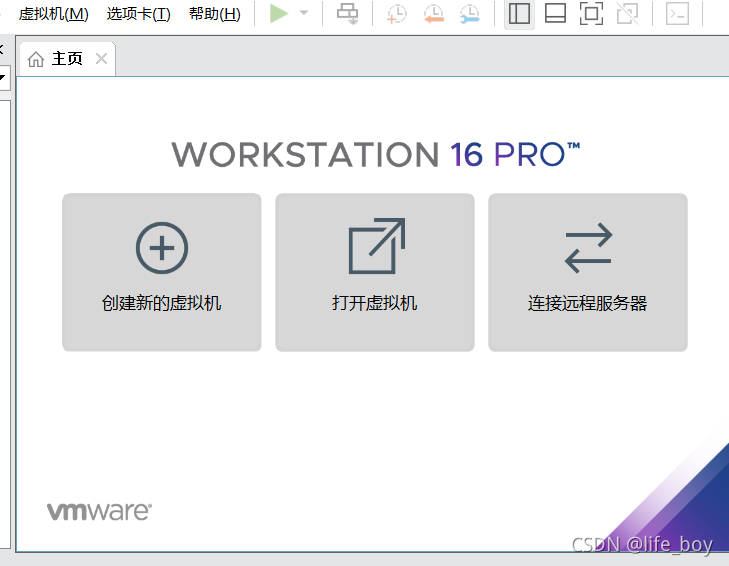The height and width of the screenshot is (566, 729).
Task: Click the 连接远程服务器 tile
Action: pos(588,273)
